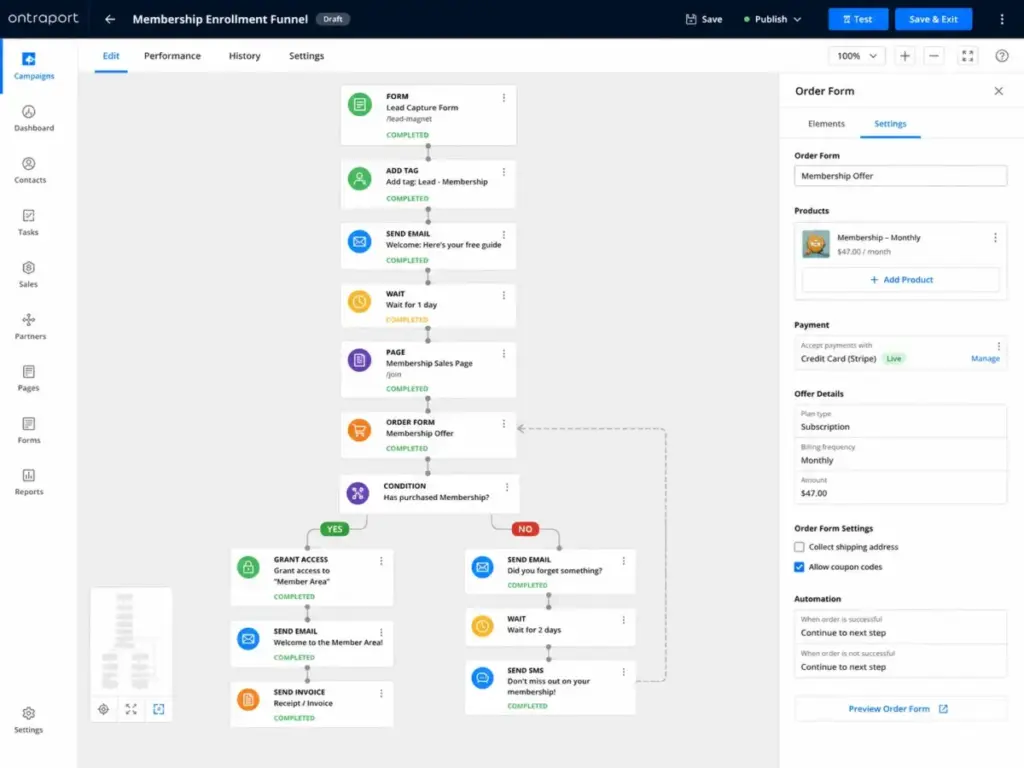This screenshot has width=1024, height=768.
Task: Click the Condition node purple icon
Action: 357,493
